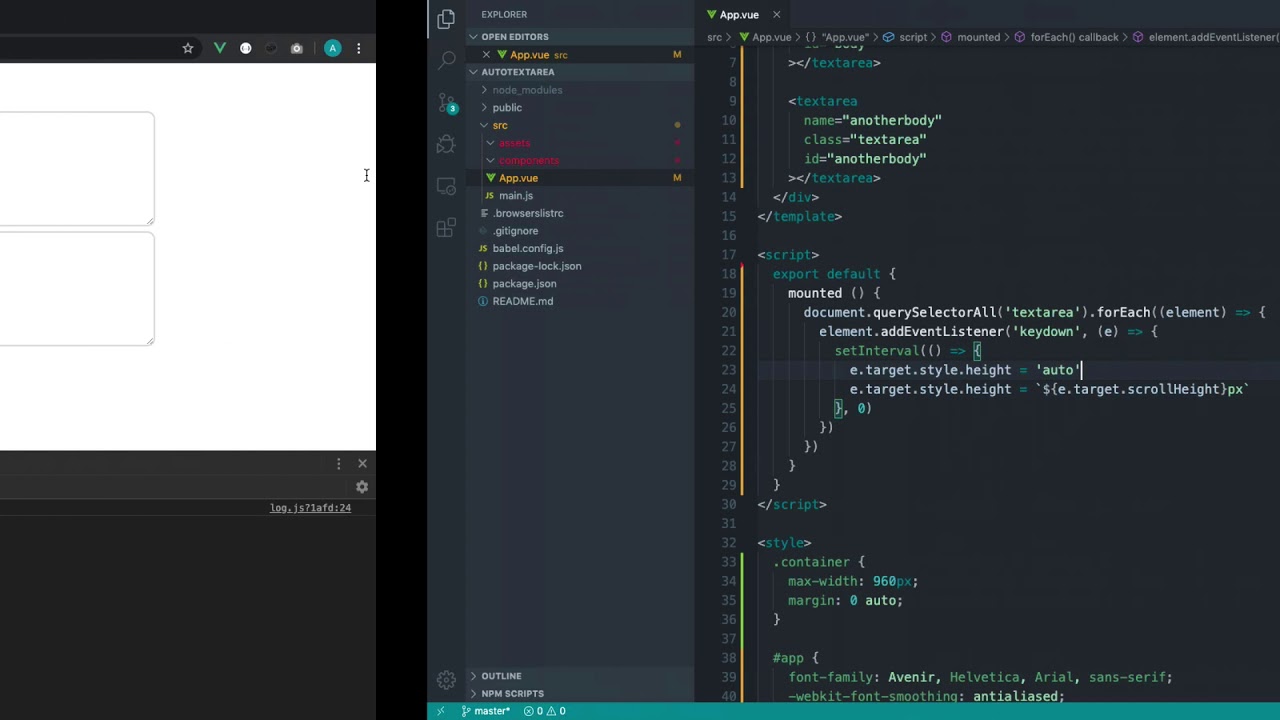Image resolution: width=1280 pixels, height=720 pixels.
Task: Open Source Control view with badge 3
Action: (446, 102)
